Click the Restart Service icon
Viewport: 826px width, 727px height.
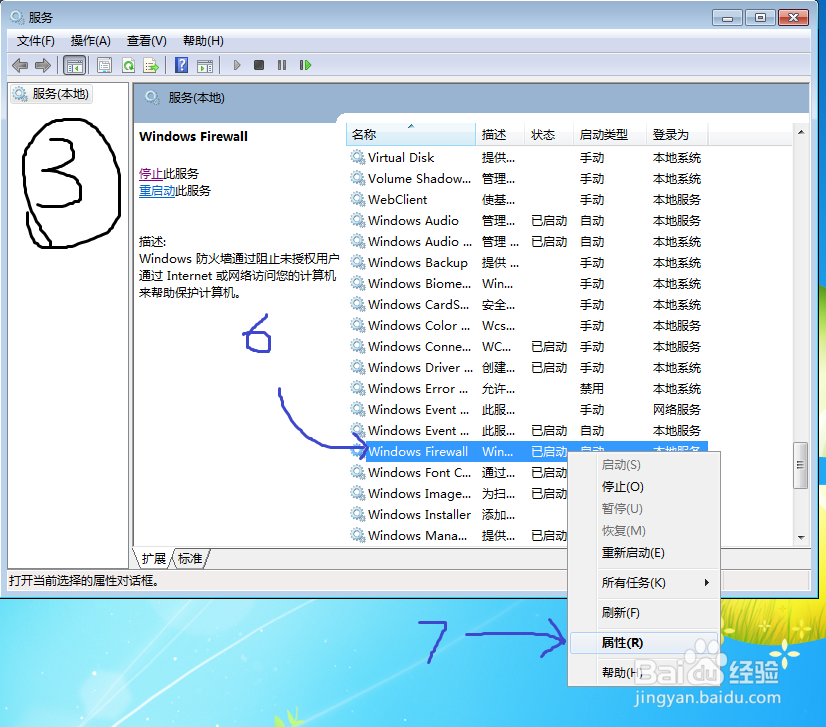[x=305, y=65]
